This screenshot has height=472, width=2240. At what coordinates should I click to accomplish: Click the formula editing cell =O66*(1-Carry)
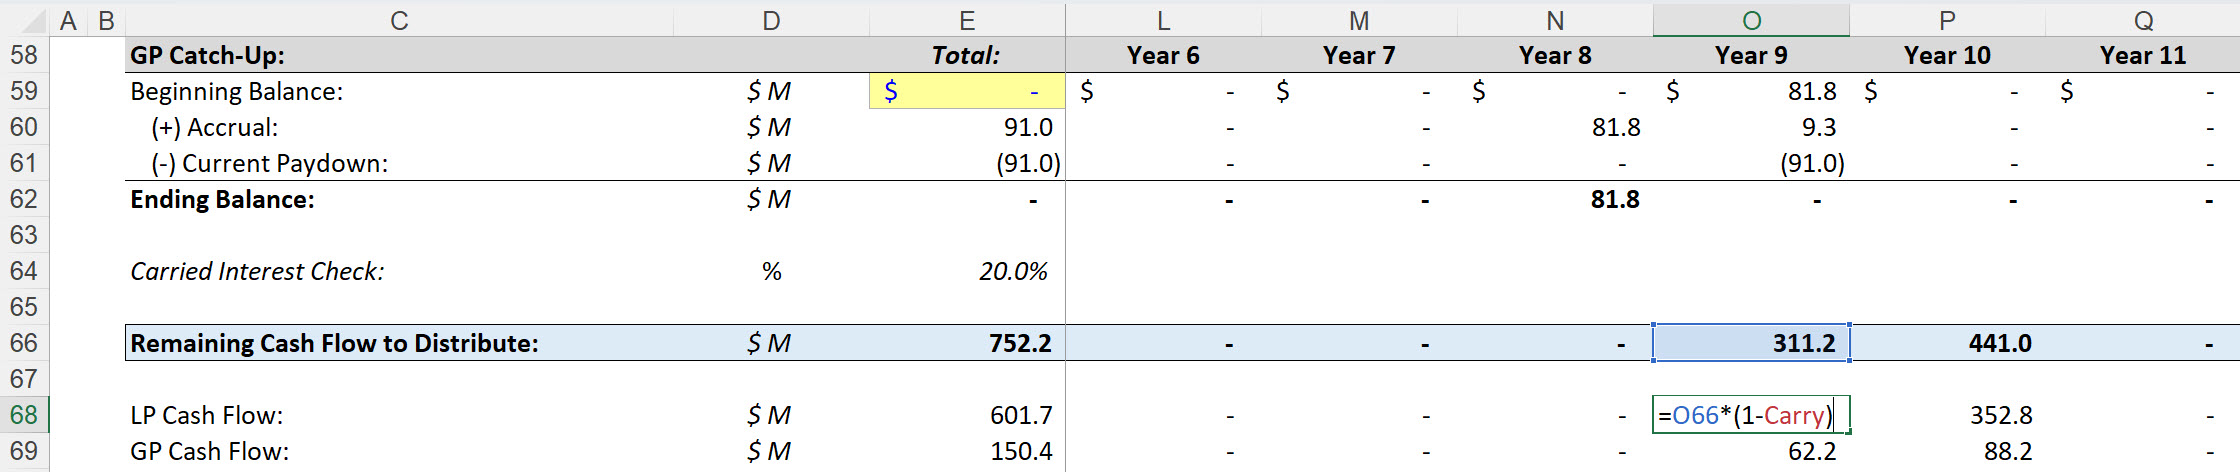[1751, 415]
